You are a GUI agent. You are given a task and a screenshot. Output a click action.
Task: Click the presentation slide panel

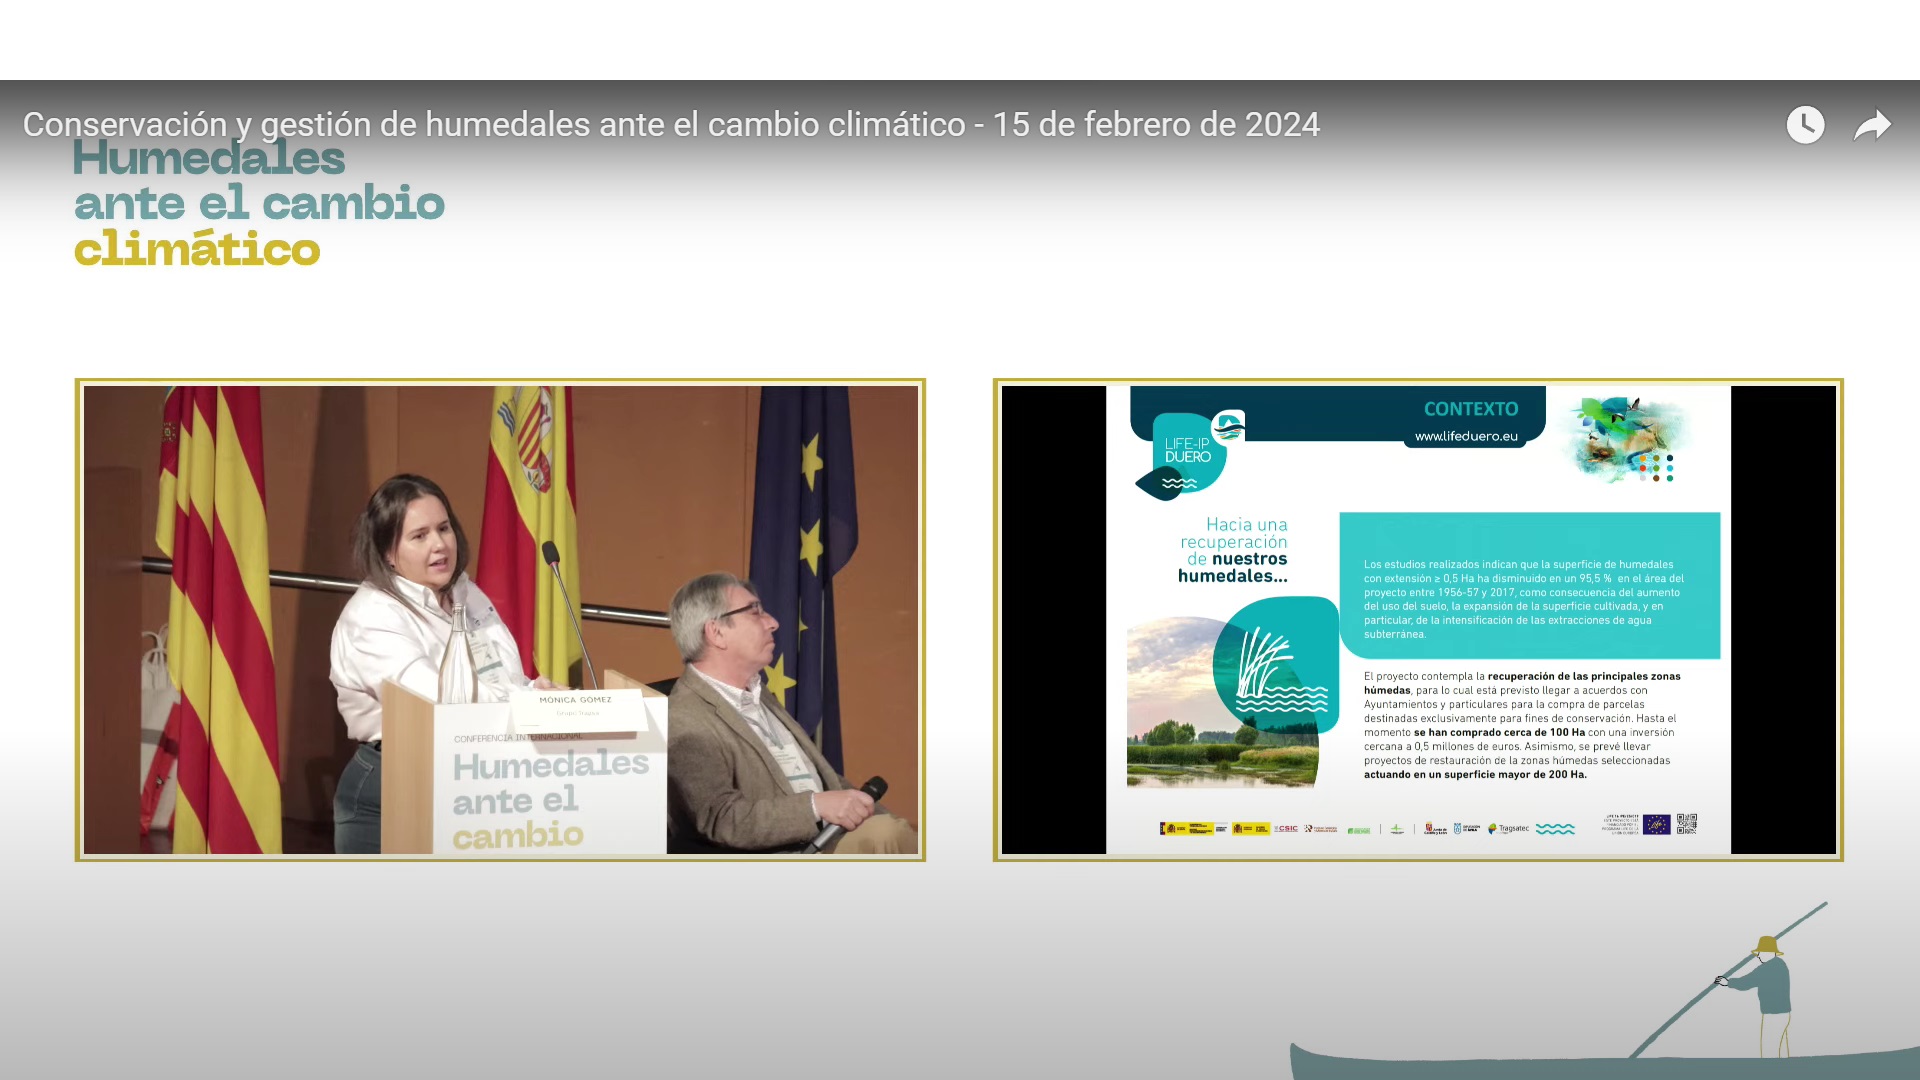coord(1418,620)
